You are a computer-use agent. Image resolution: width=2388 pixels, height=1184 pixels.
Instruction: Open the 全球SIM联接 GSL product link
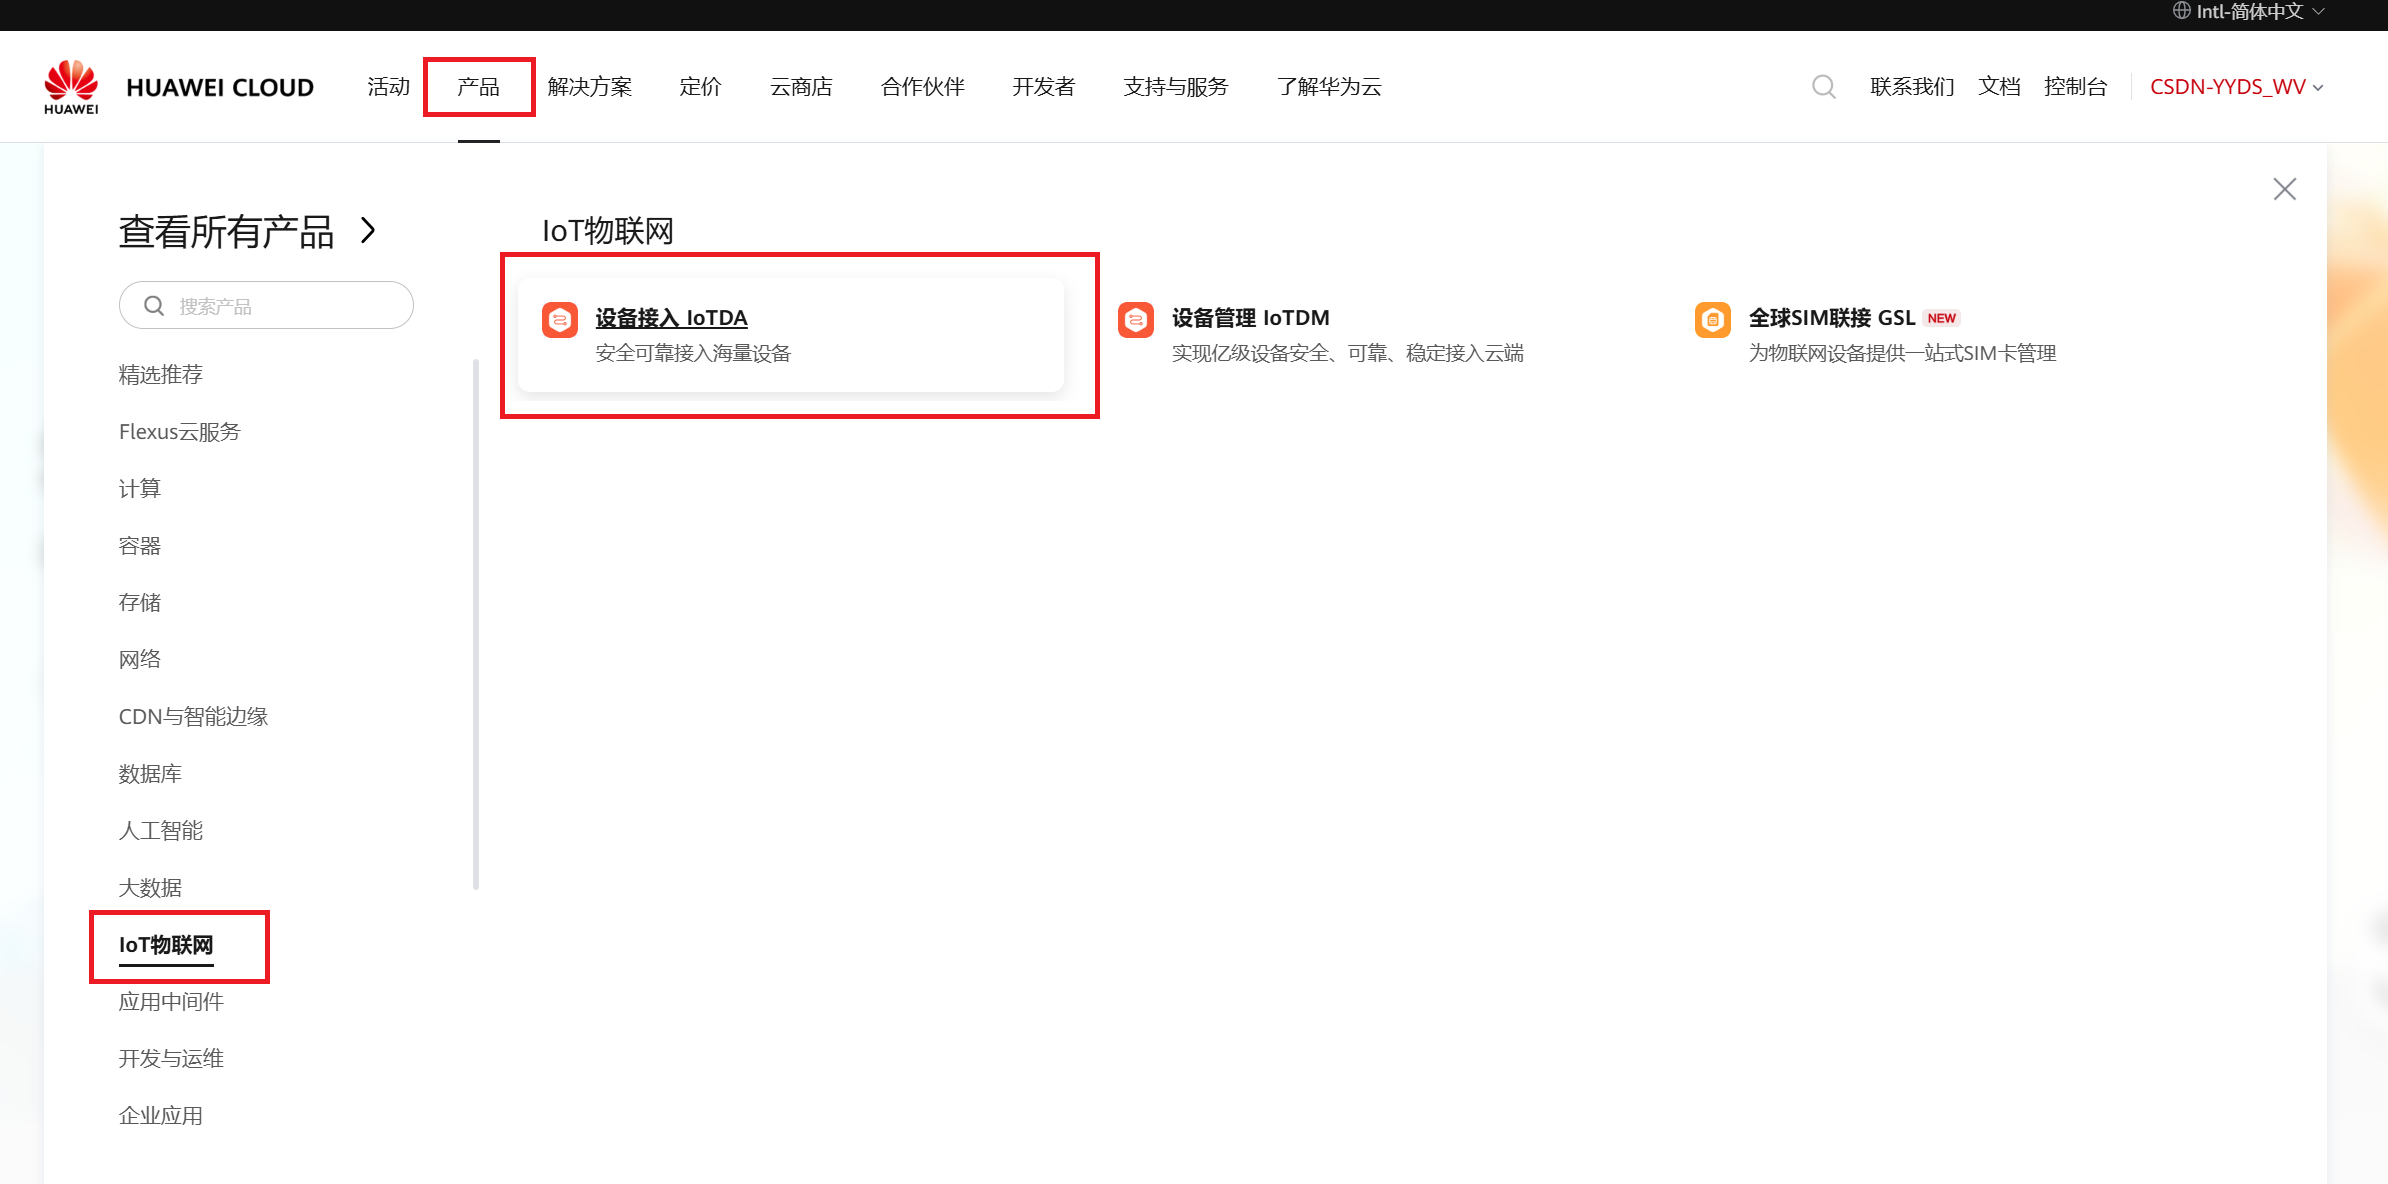(1832, 318)
